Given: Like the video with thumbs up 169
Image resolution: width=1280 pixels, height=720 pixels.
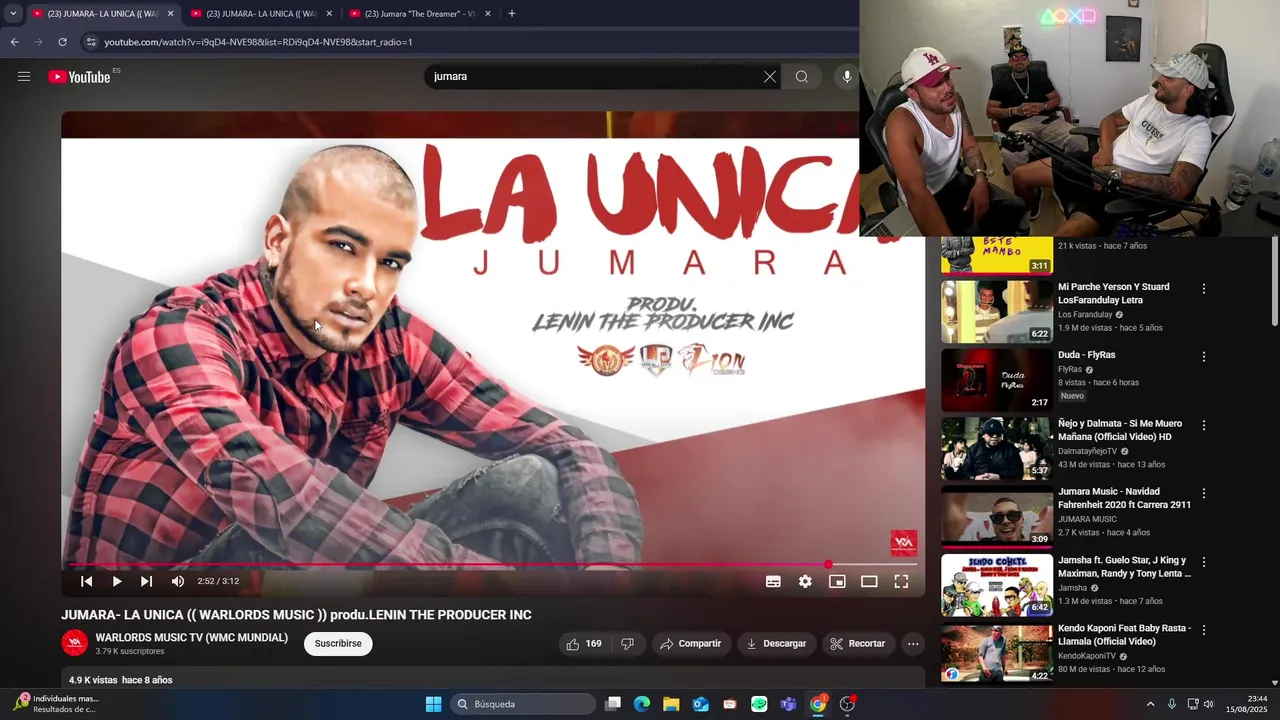Looking at the screenshot, I should pos(584,644).
